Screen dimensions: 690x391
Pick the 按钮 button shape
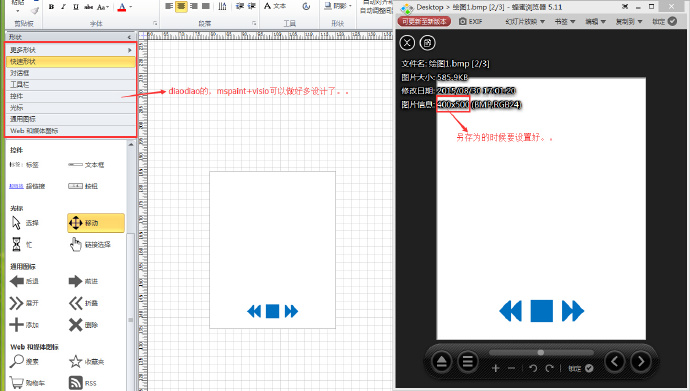point(83,186)
